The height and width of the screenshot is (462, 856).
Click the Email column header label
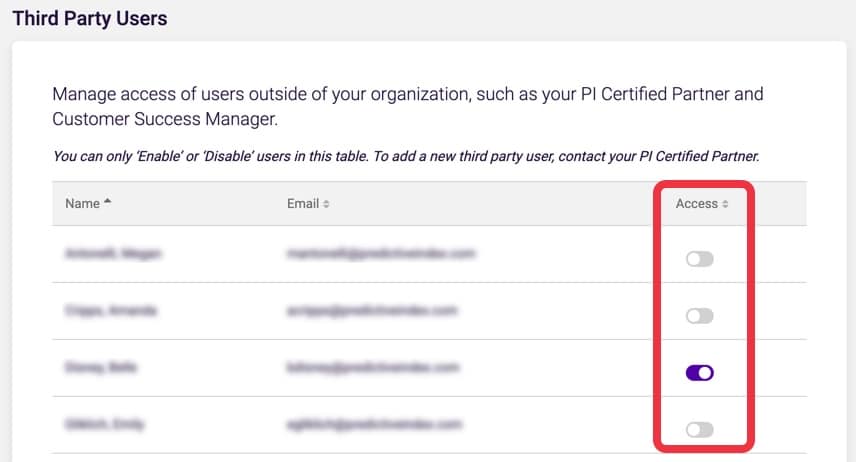[x=303, y=204]
